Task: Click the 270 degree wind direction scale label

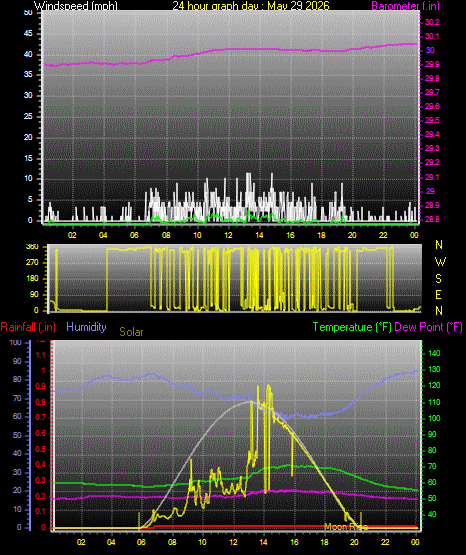Action: click(x=32, y=263)
